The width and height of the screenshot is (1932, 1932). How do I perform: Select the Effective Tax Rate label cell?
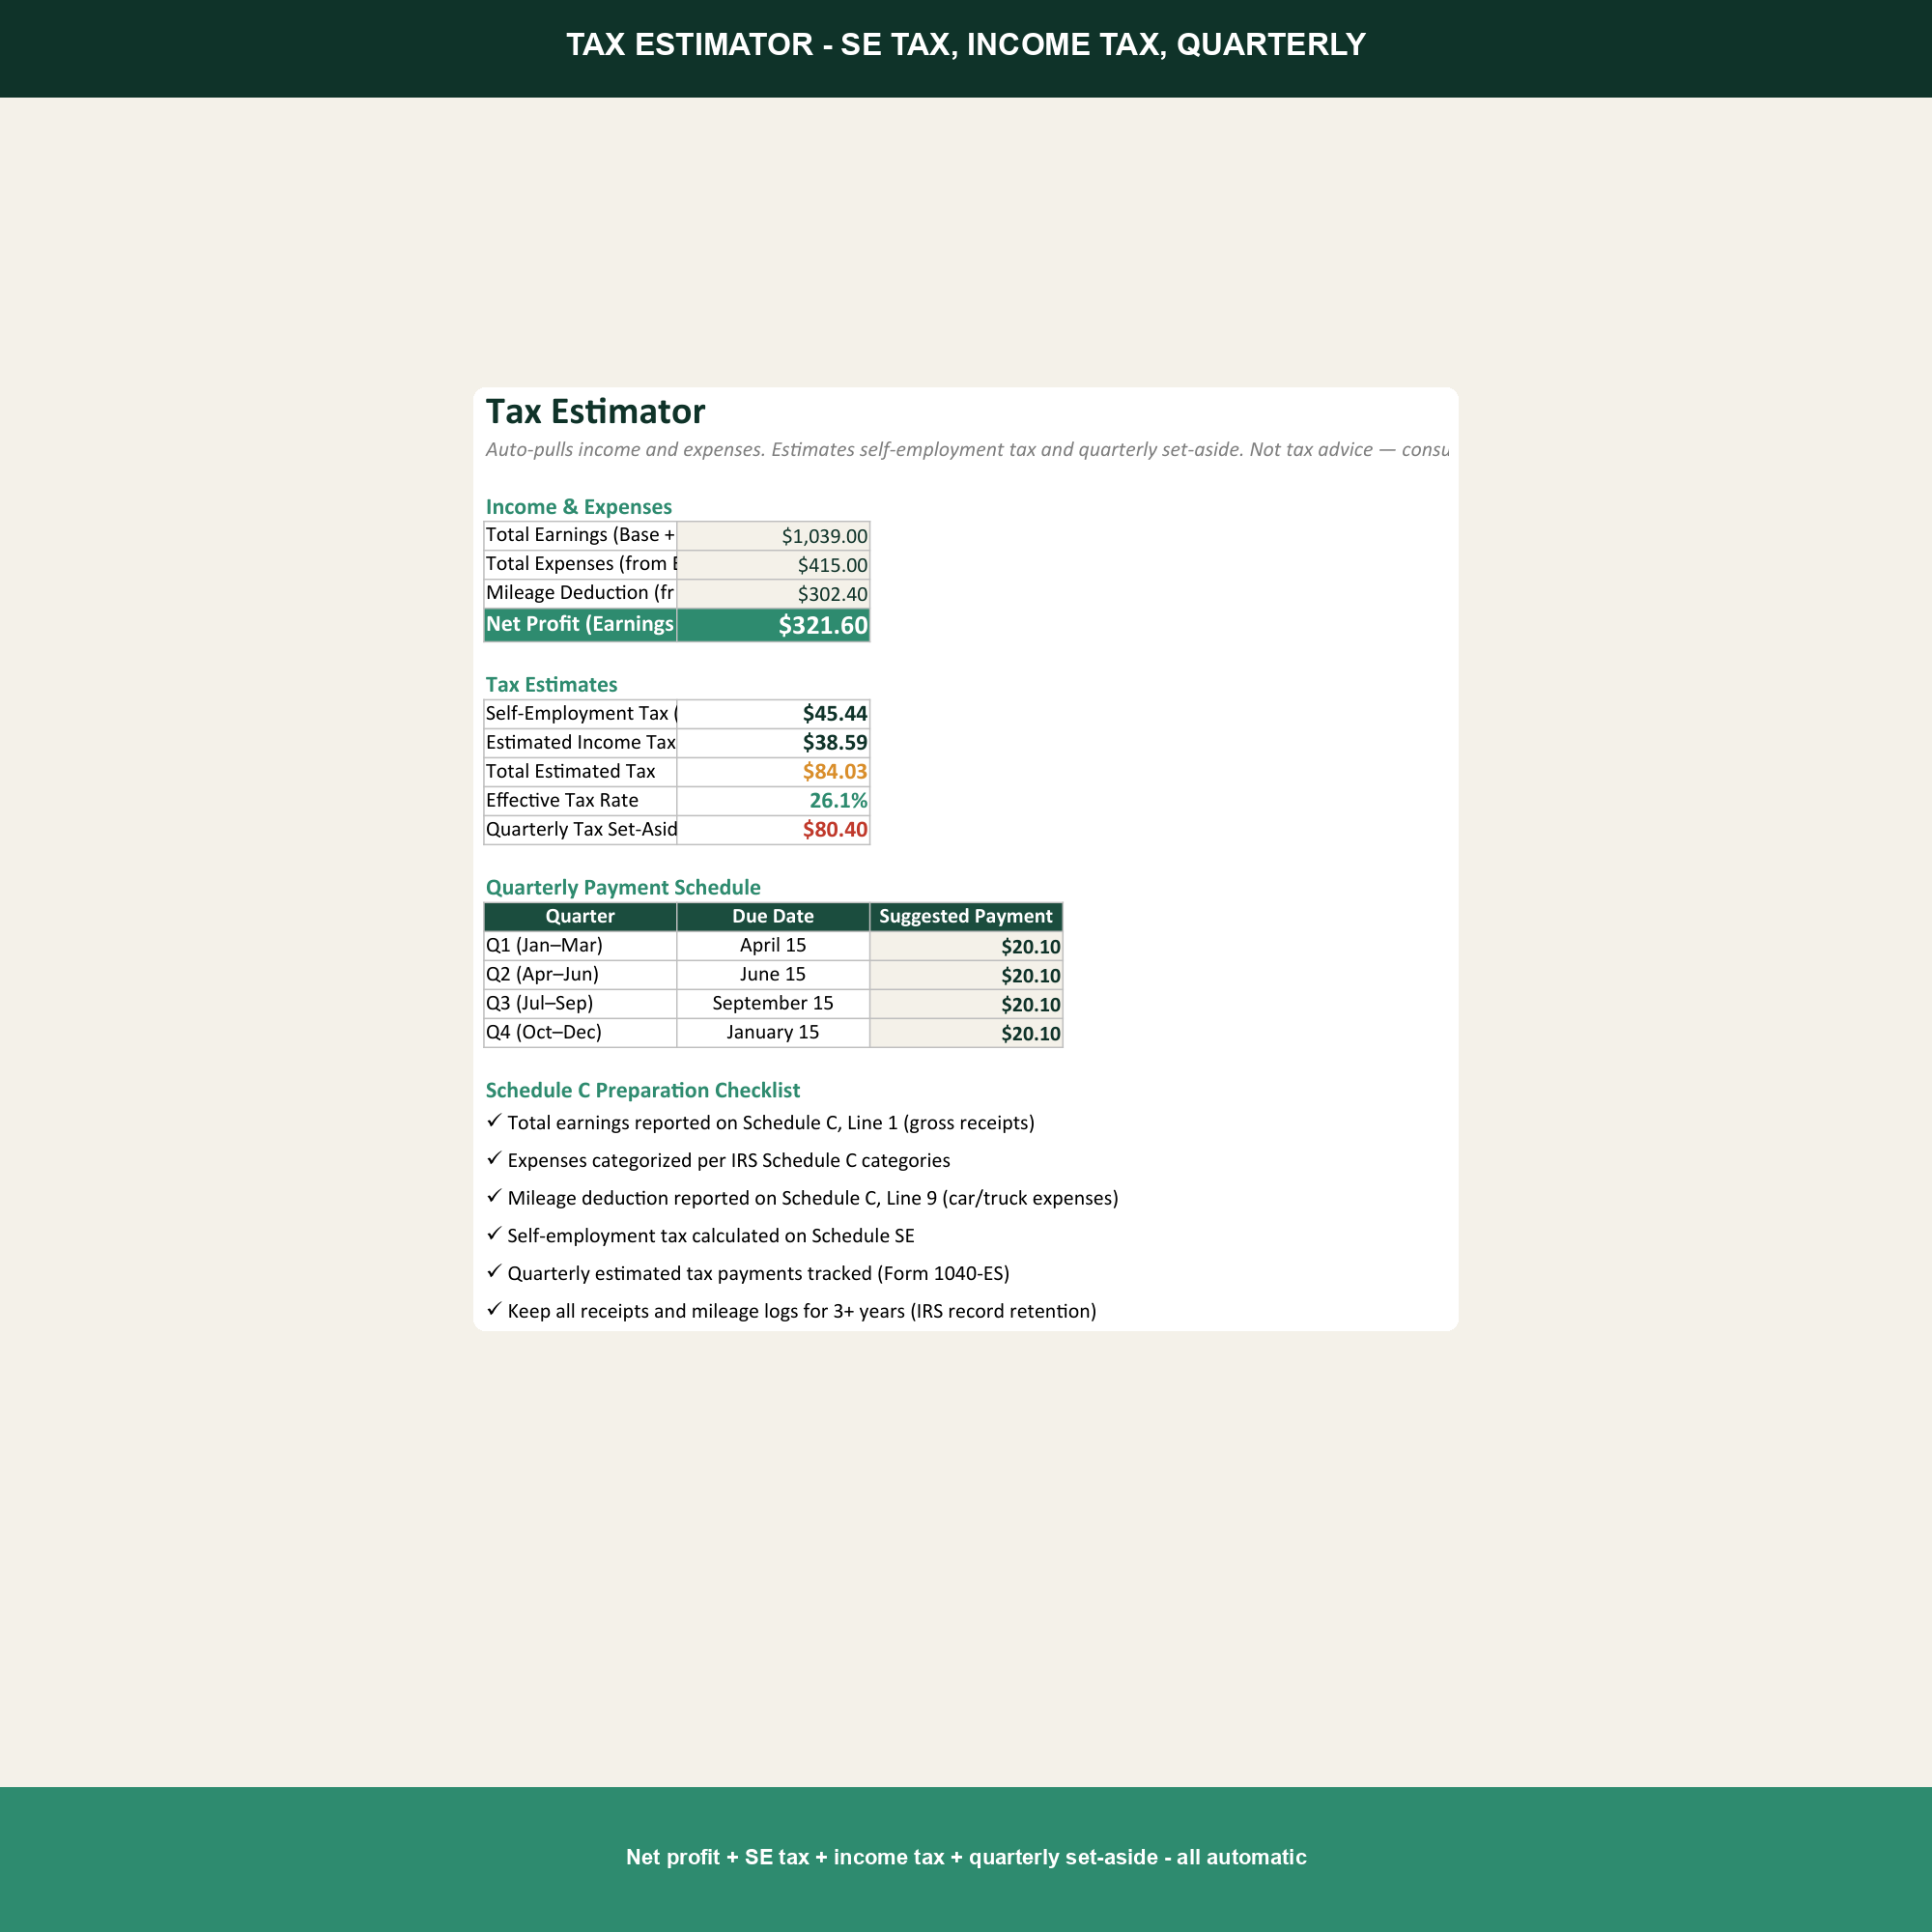point(580,800)
